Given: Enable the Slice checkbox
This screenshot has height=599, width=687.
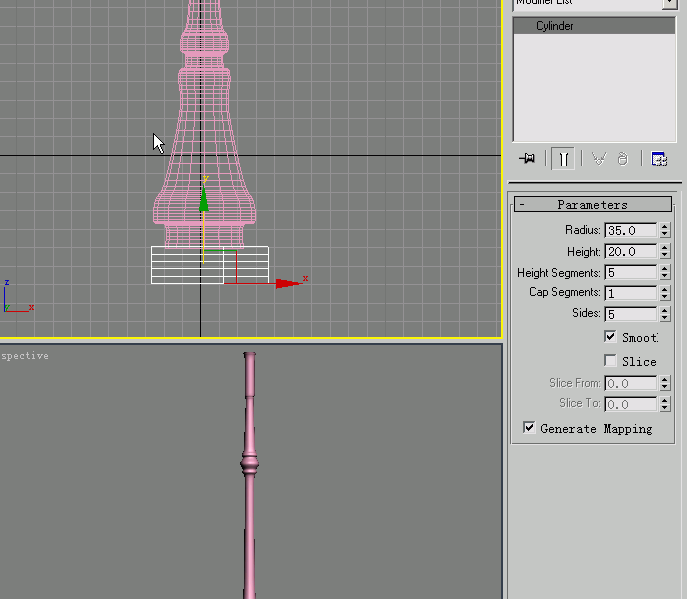Looking at the screenshot, I should point(611,361).
